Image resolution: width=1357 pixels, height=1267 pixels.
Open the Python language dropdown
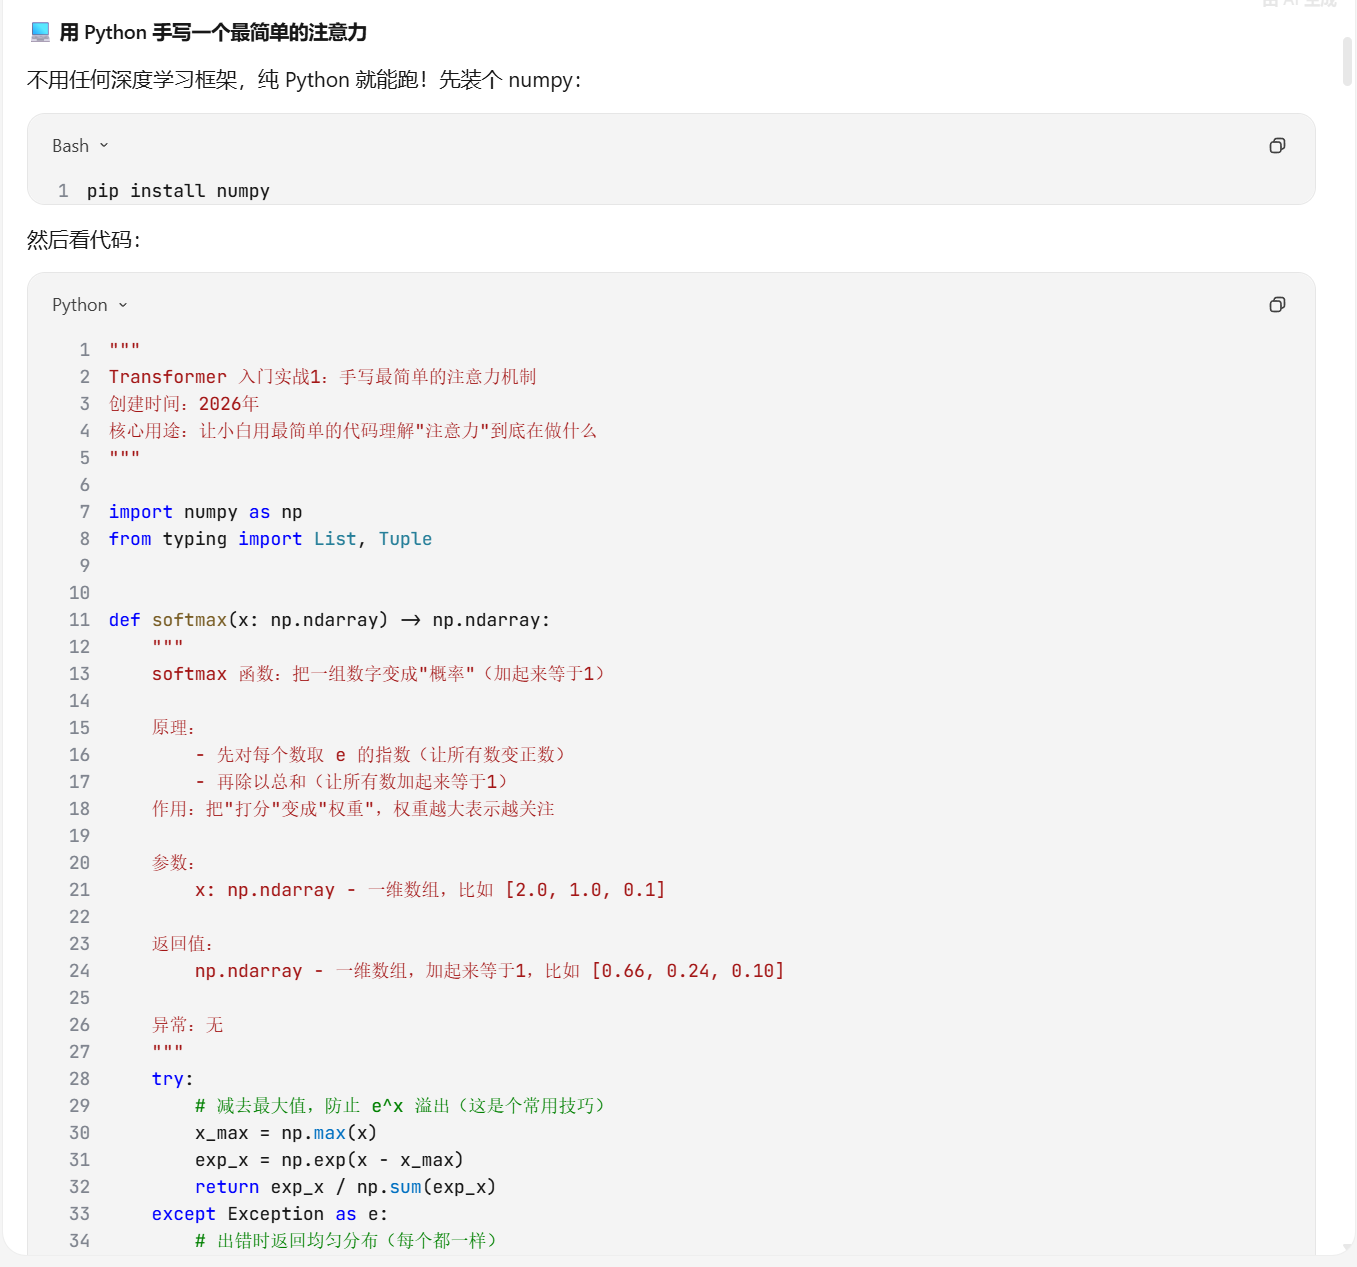pos(90,305)
